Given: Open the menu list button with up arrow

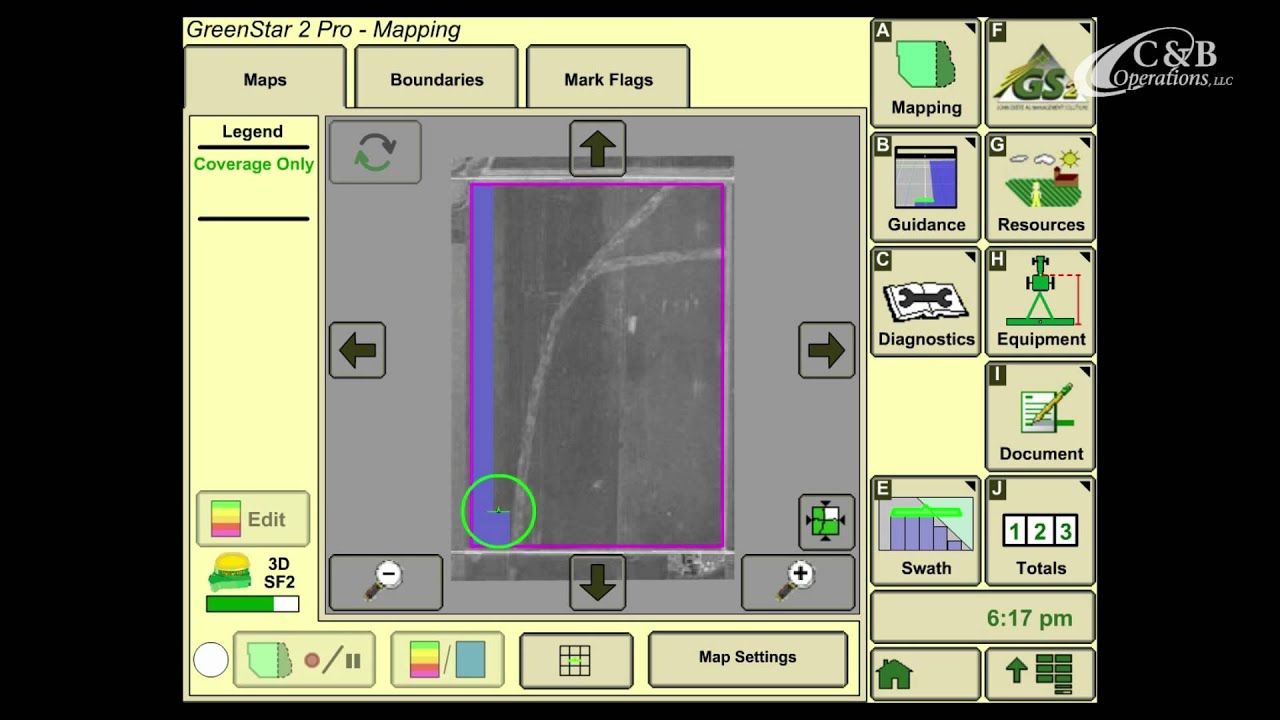Looking at the screenshot, I should (1040, 674).
